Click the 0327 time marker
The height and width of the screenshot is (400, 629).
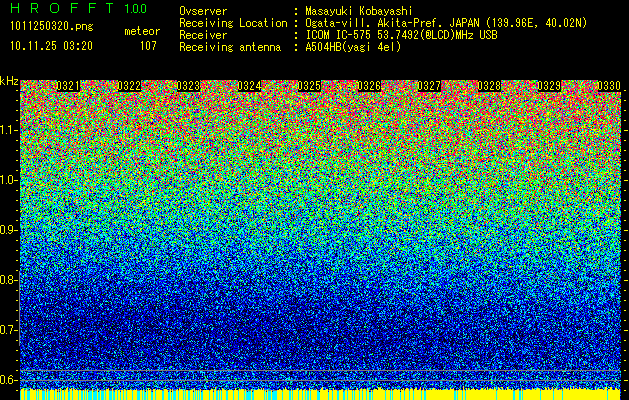click(x=429, y=86)
